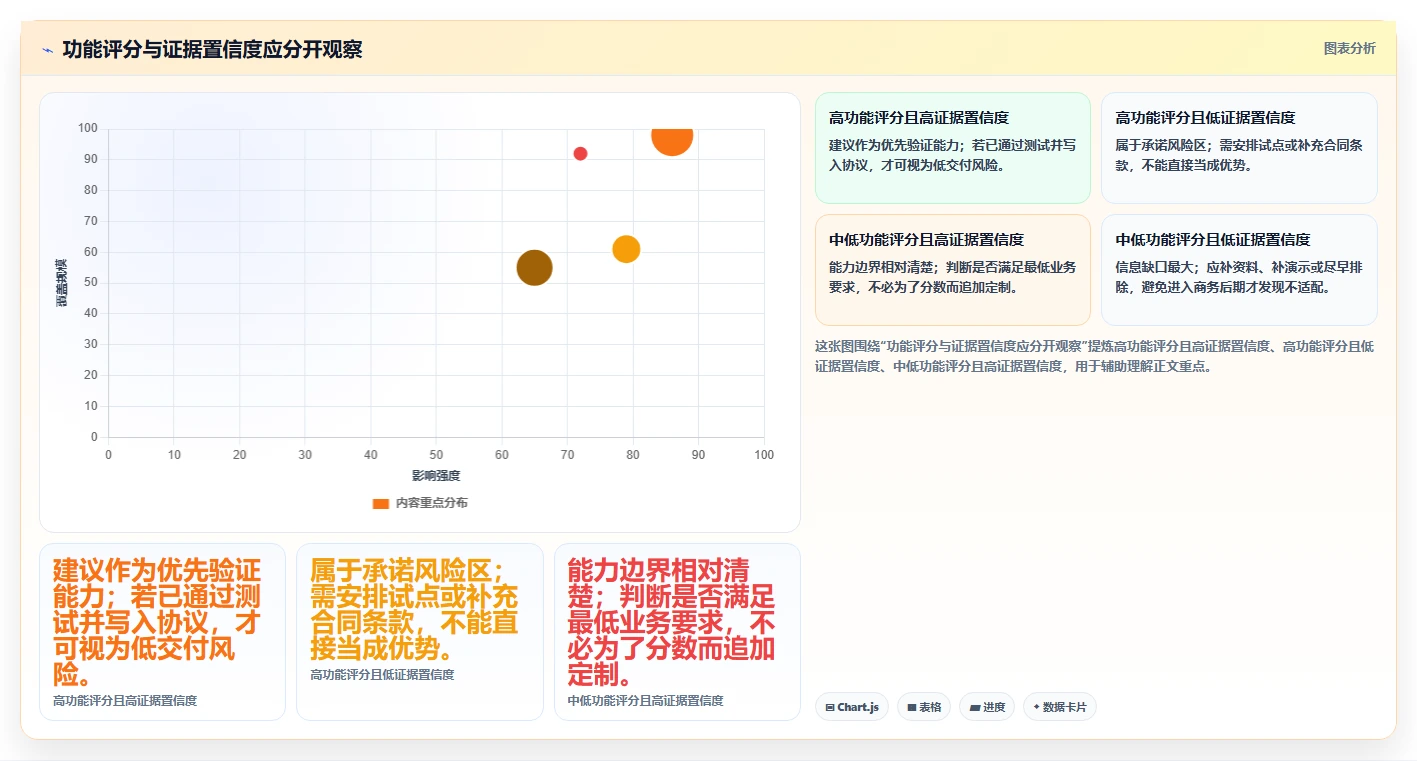Image resolution: width=1417 pixels, height=761 pixels.
Task: Click the caption 高功能评分且低证据置信度 under yellow text
Action: pos(382,675)
